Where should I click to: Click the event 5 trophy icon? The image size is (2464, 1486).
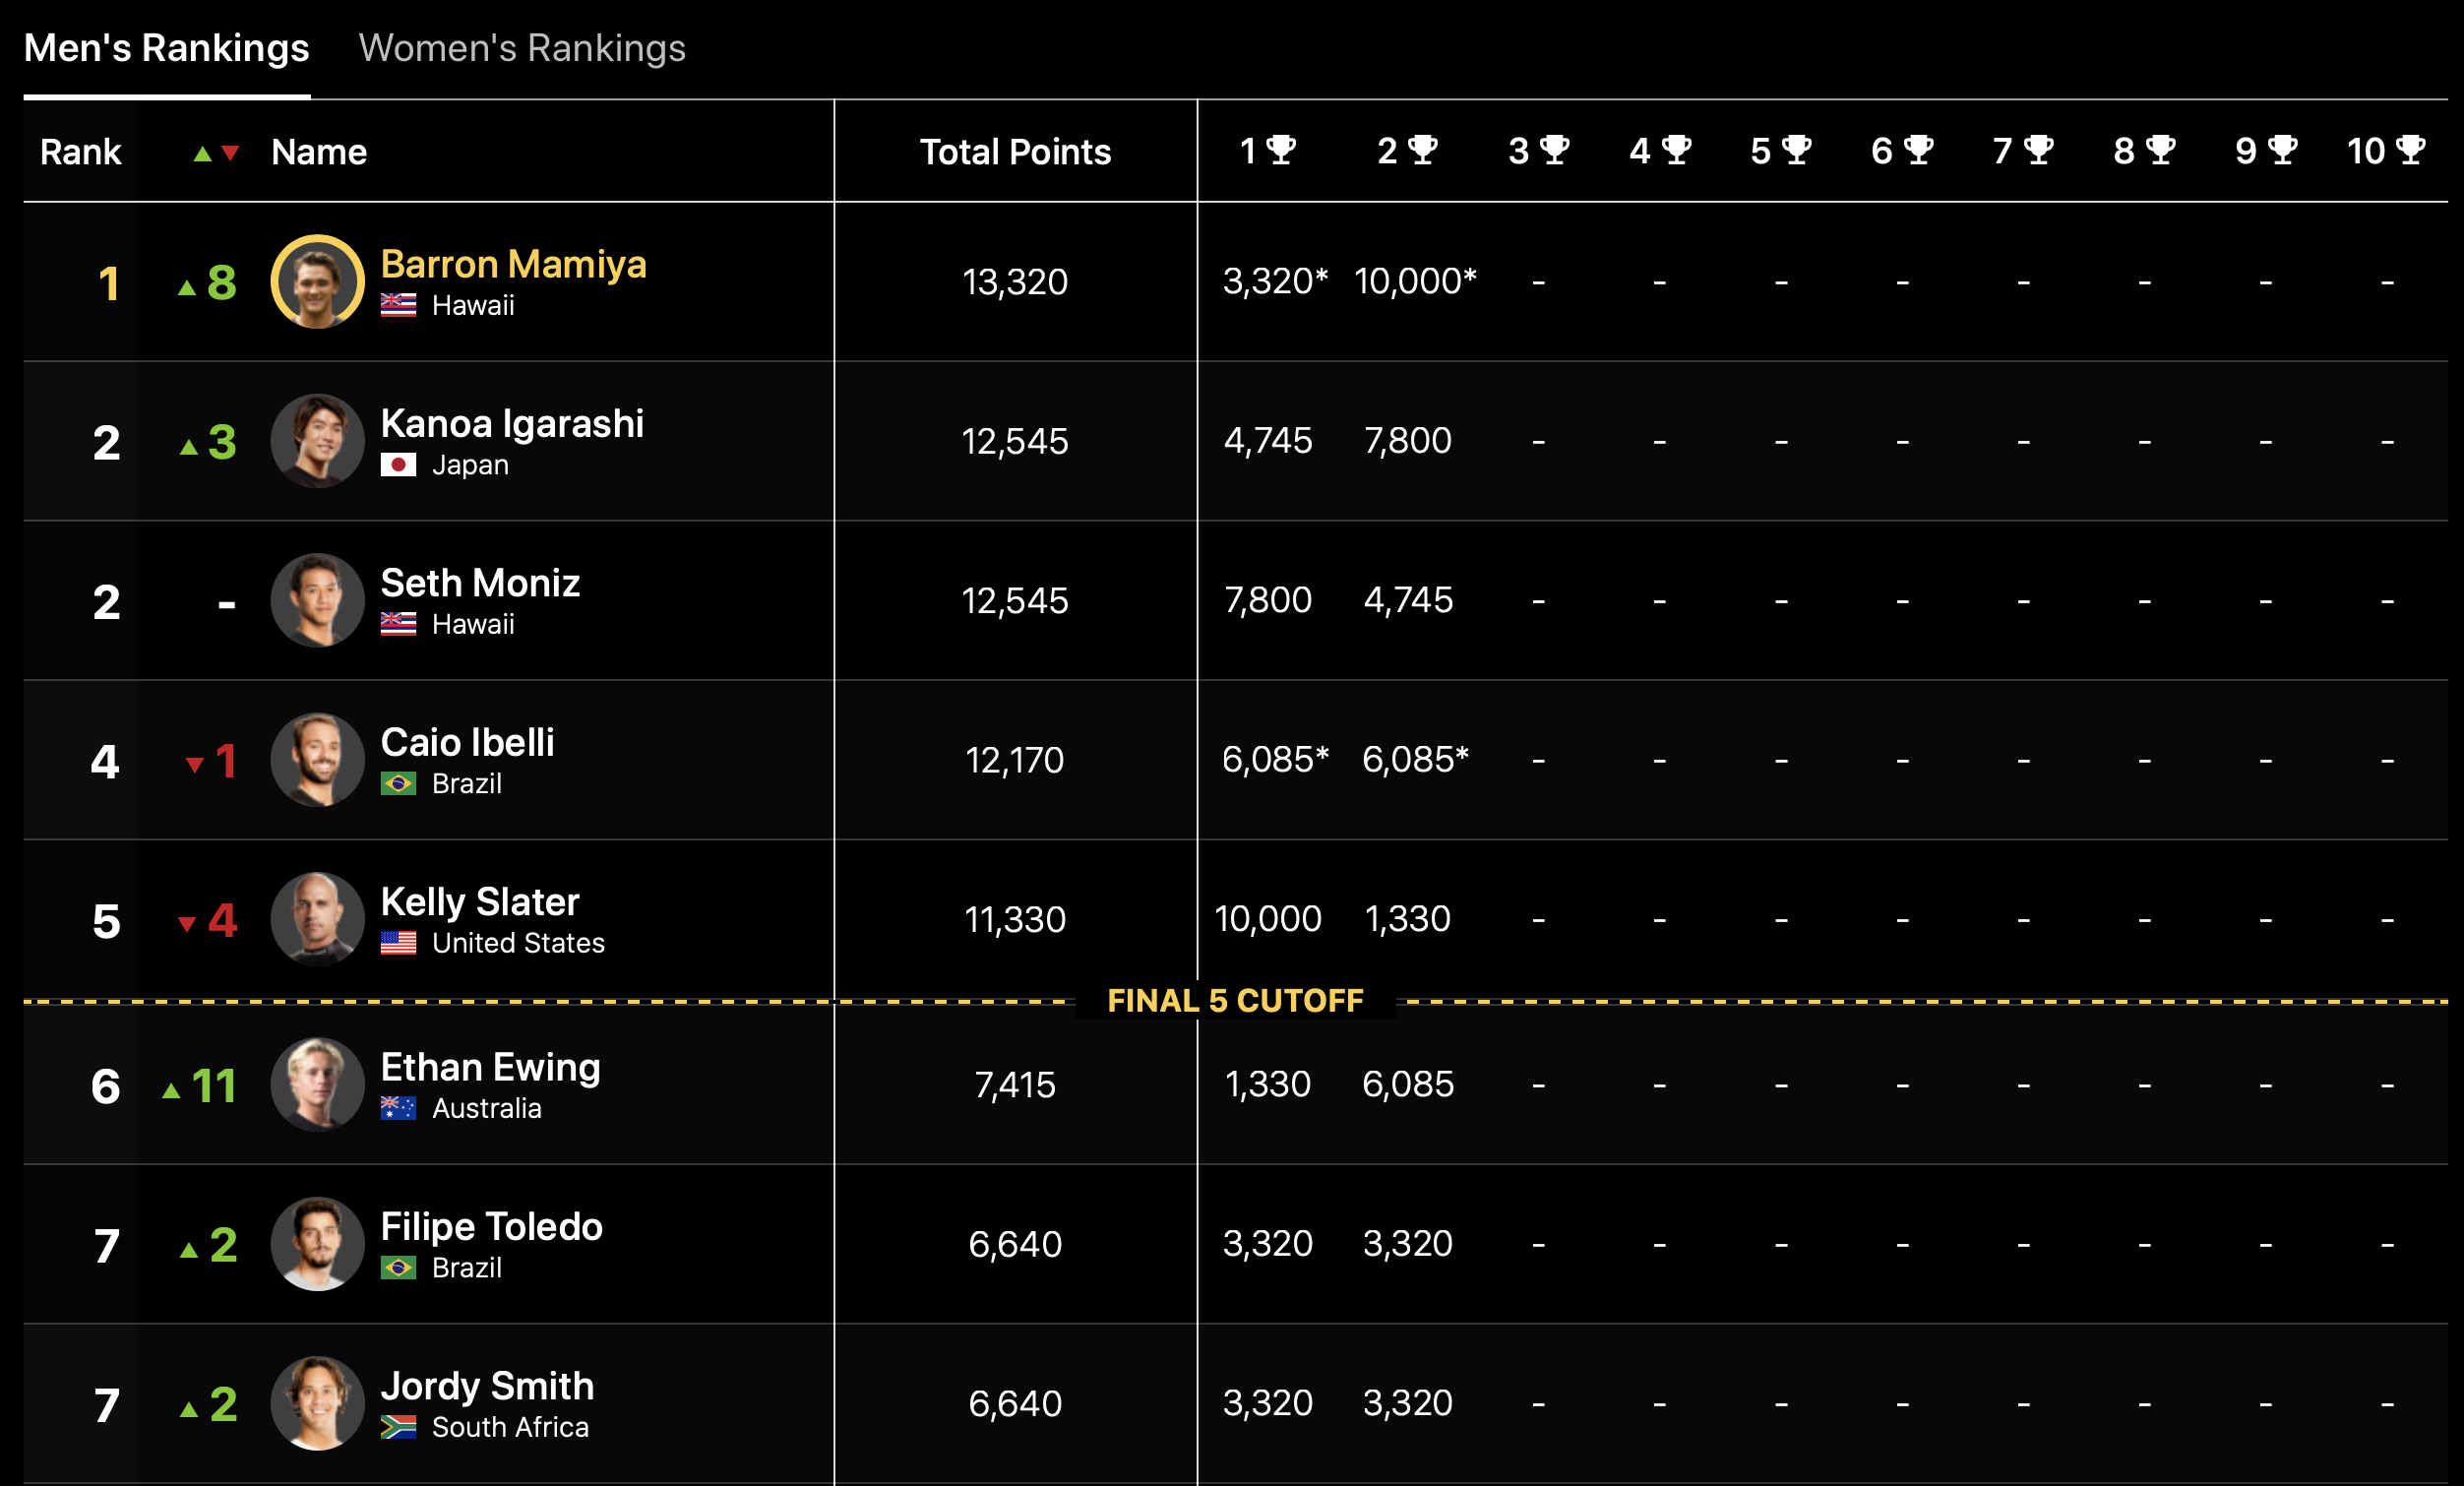pyautogui.click(x=1797, y=150)
